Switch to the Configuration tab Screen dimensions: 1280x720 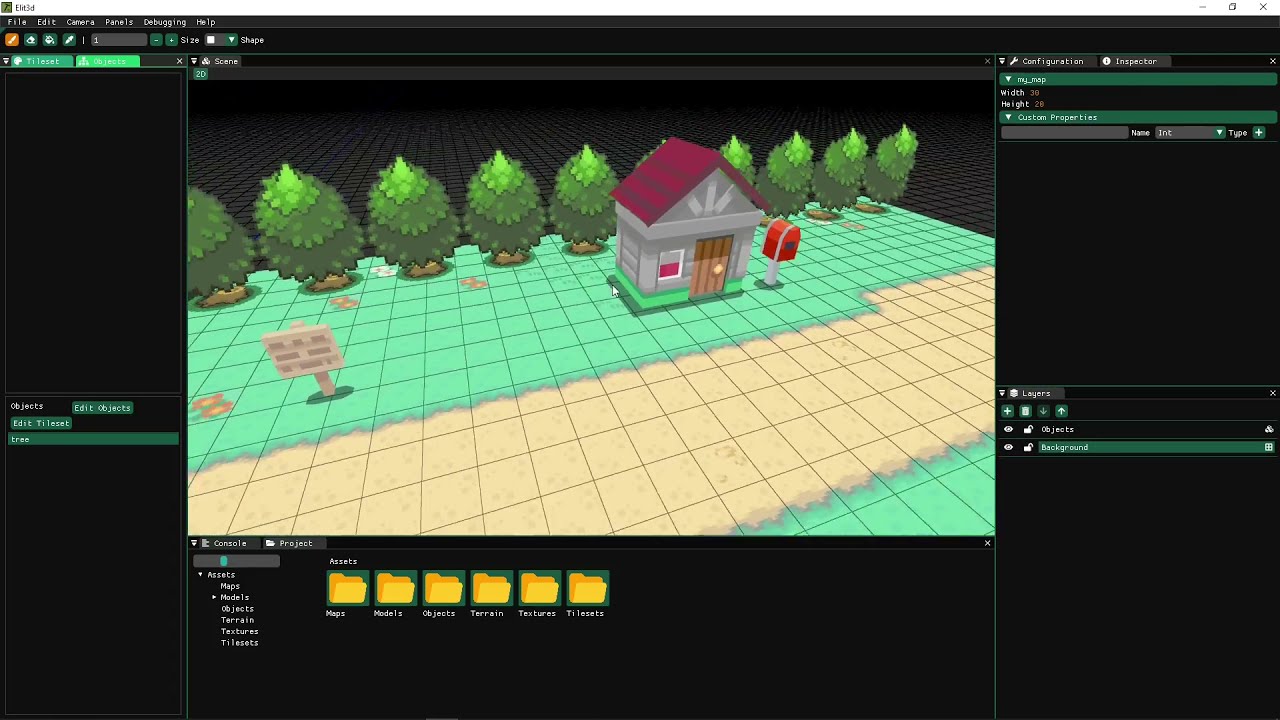pos(1047,61)
